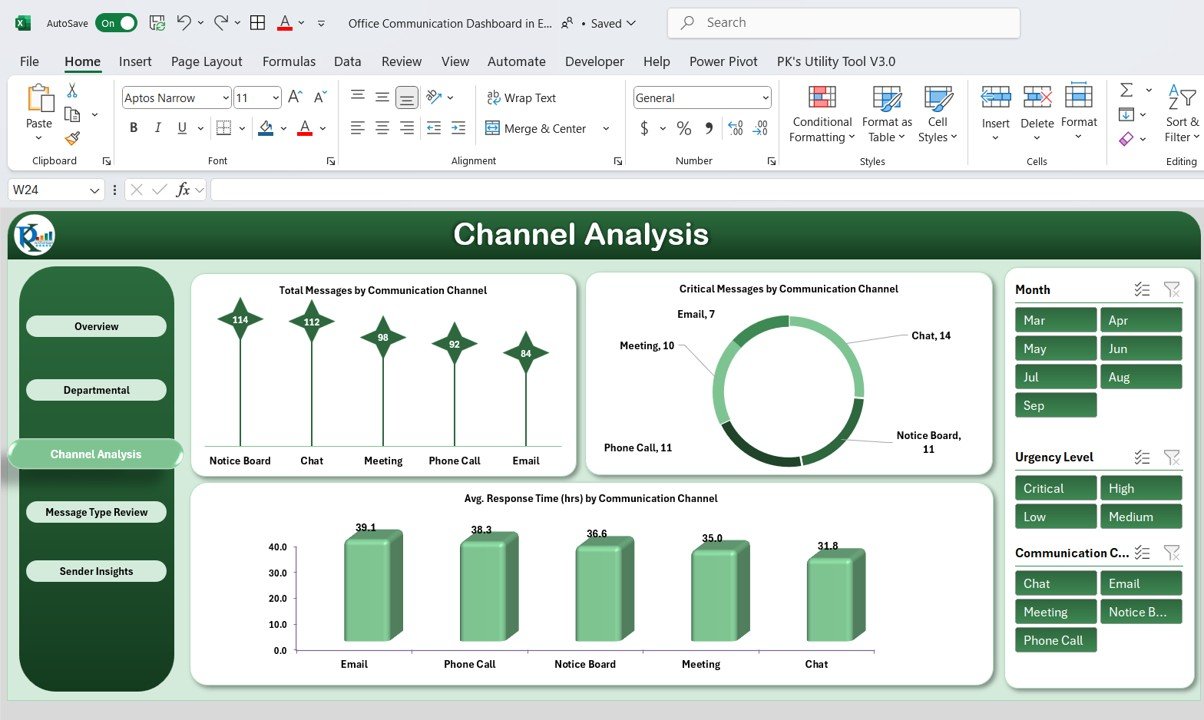Toggle Wrap Text option
Image resolution: width=1204 pixels, height=720 pixels.
point(521,98)
